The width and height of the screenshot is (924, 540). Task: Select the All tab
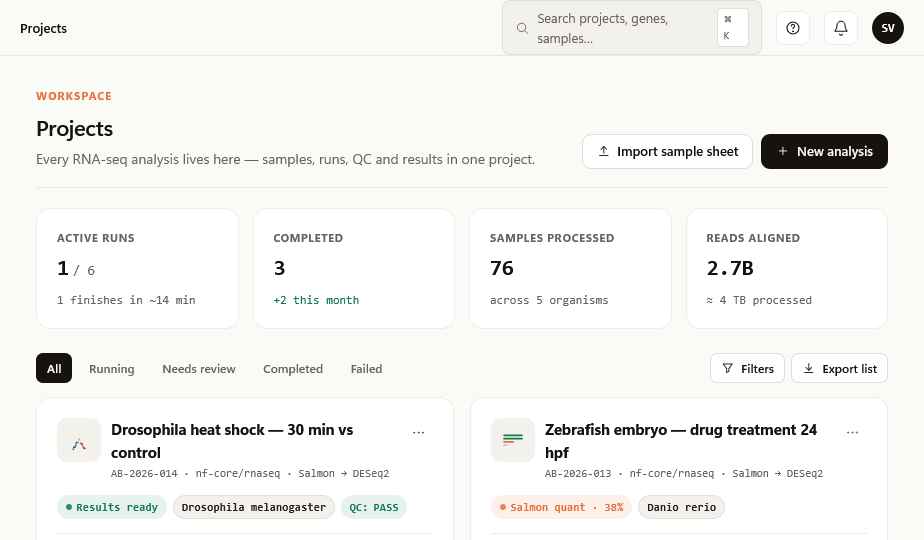pos(54,368)
